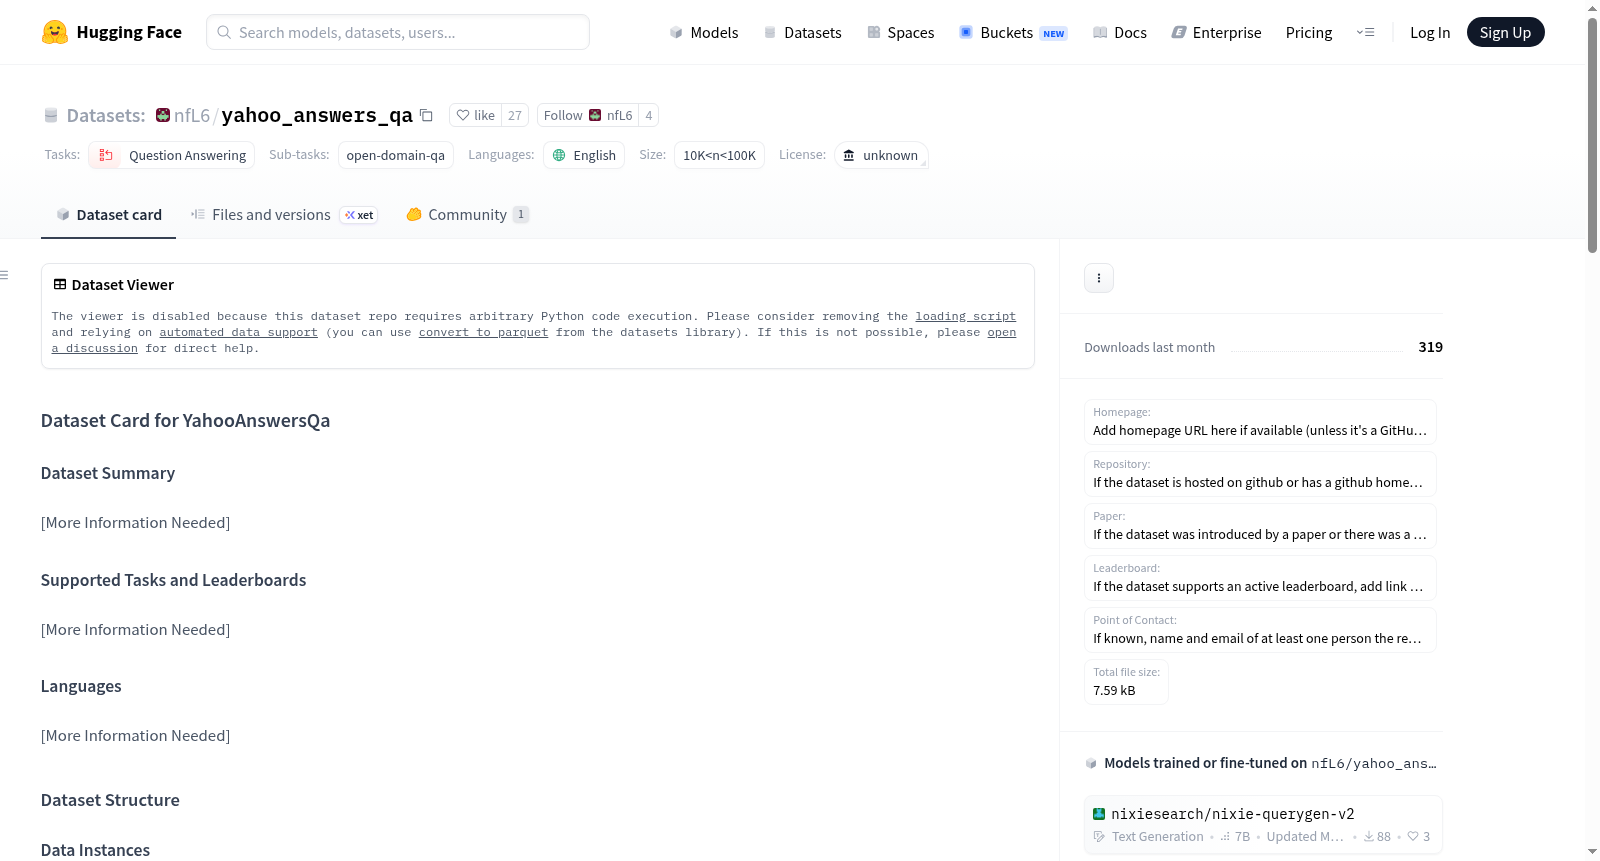
Task: Follow the 'automated data support' link
Action: pyautogui.click(x=238, y=332)
